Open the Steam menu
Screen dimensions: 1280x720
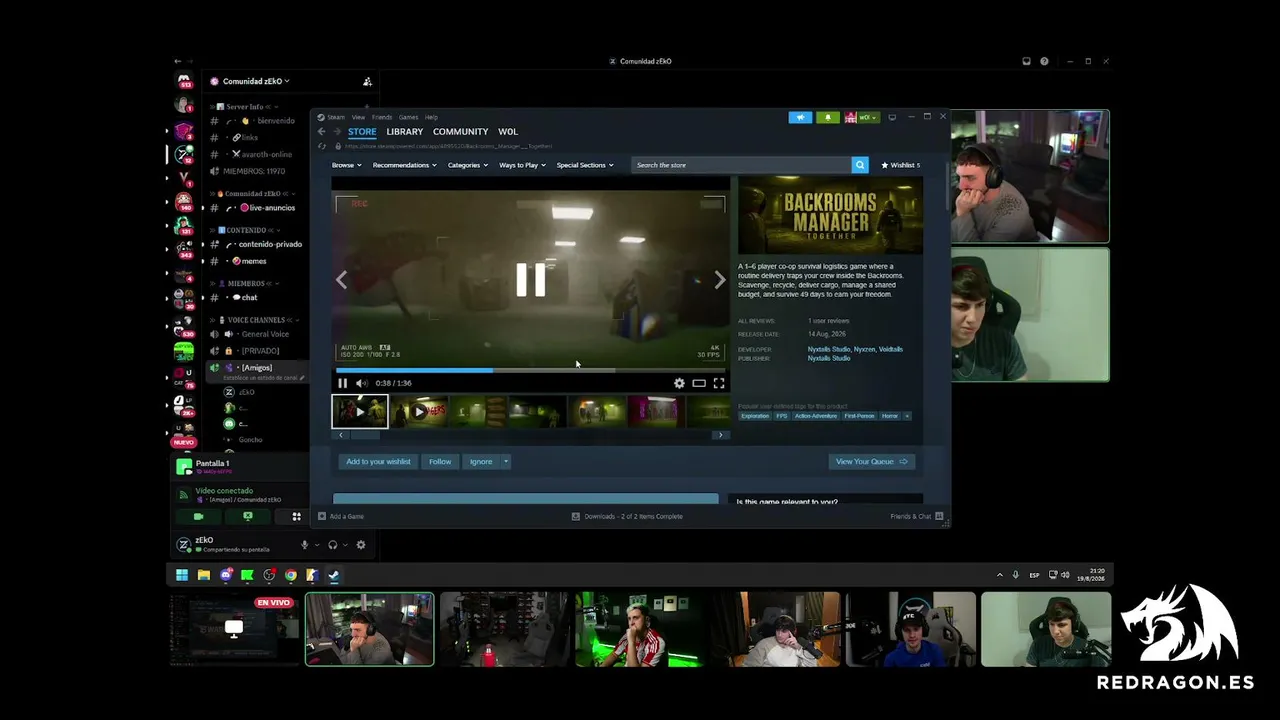click(x=336, y=117)
